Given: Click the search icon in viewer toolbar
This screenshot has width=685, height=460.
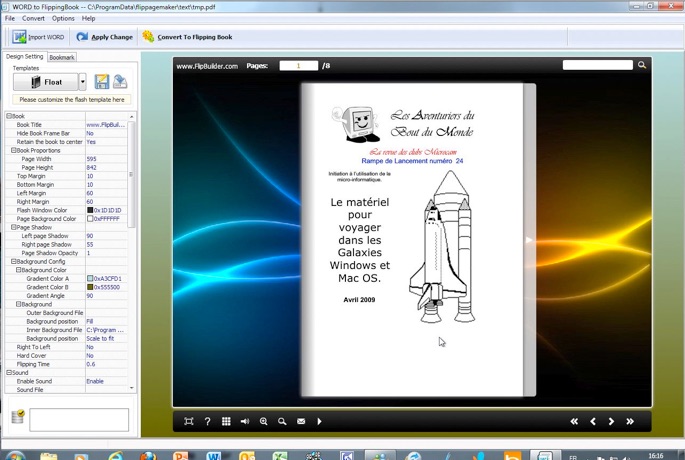Looking at the screenshot, I should [282, 421].
